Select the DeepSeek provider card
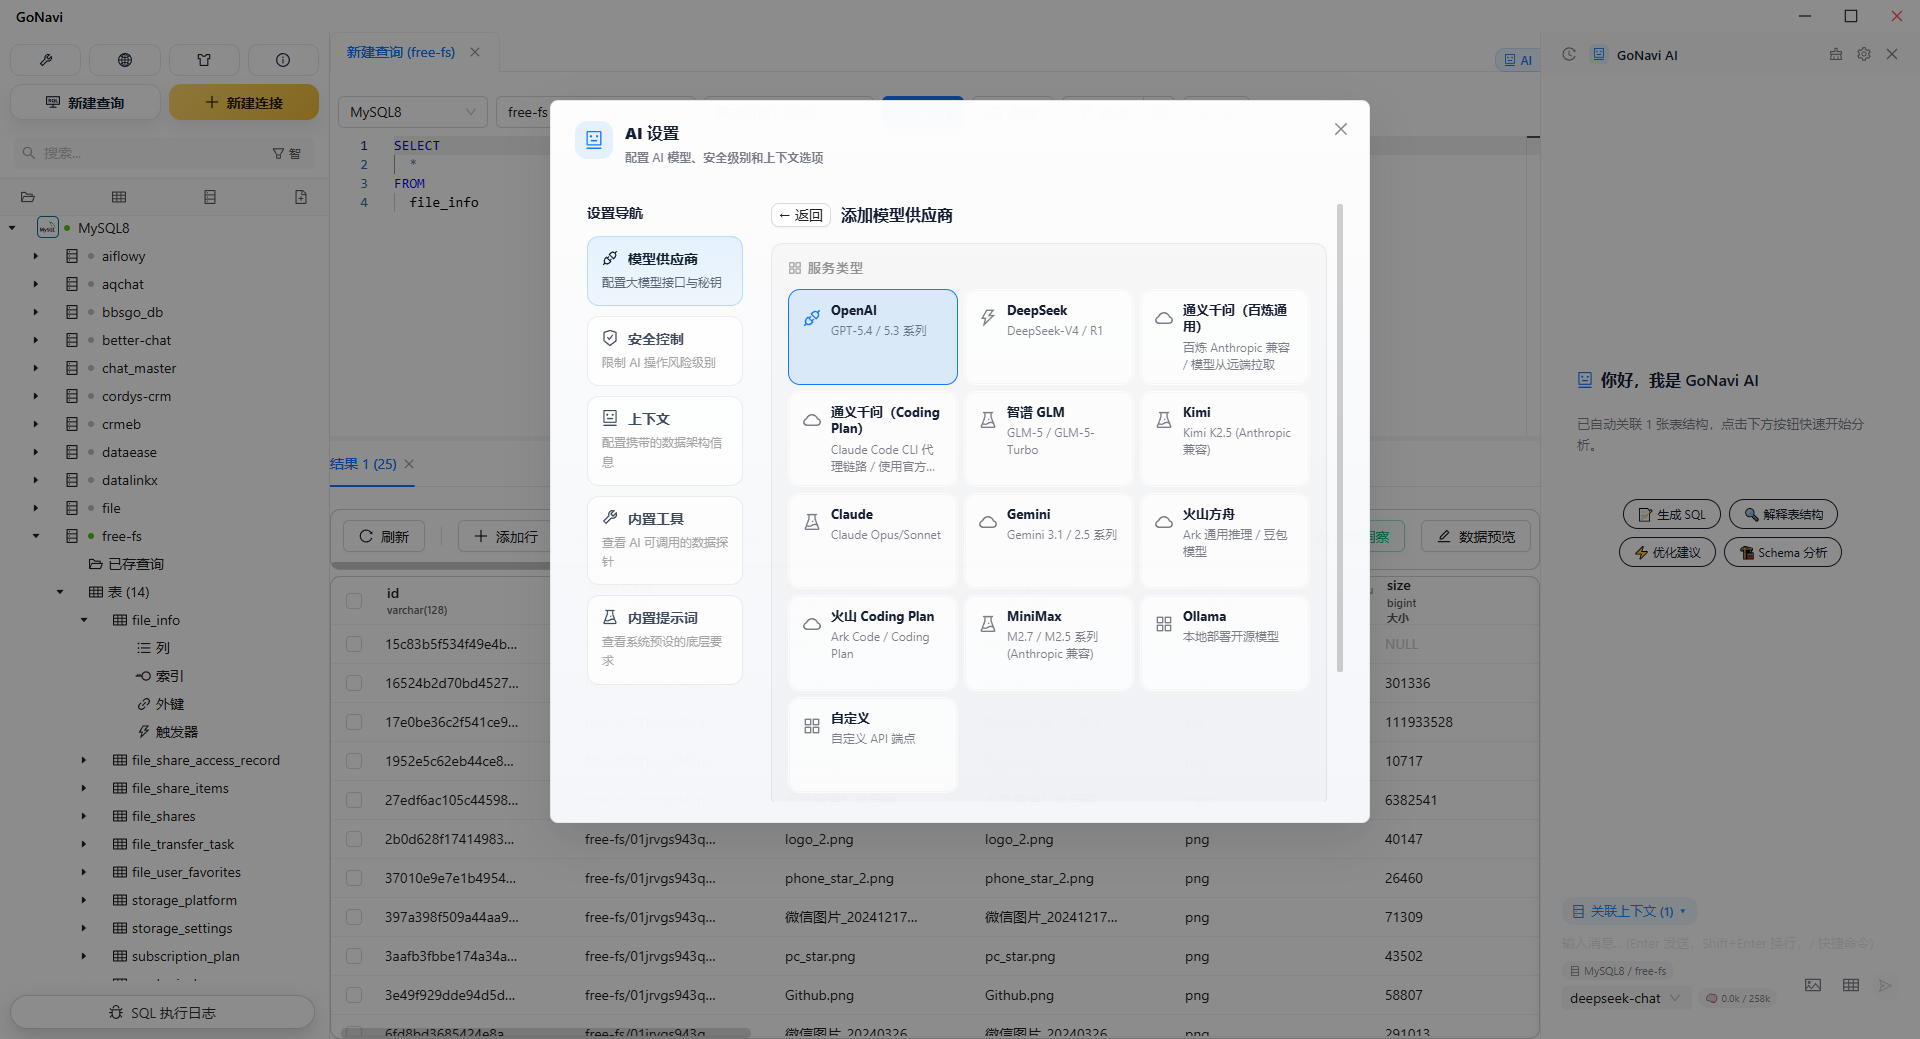The width and height of the screenshot is (1920, 1039). (1048, 336)
